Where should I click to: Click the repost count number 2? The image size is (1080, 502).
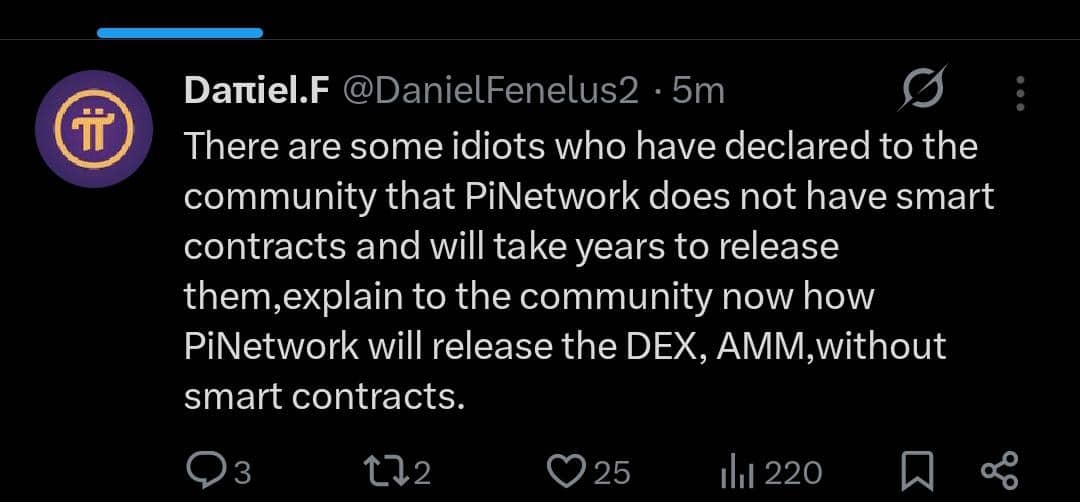click(x=421, y=472)
